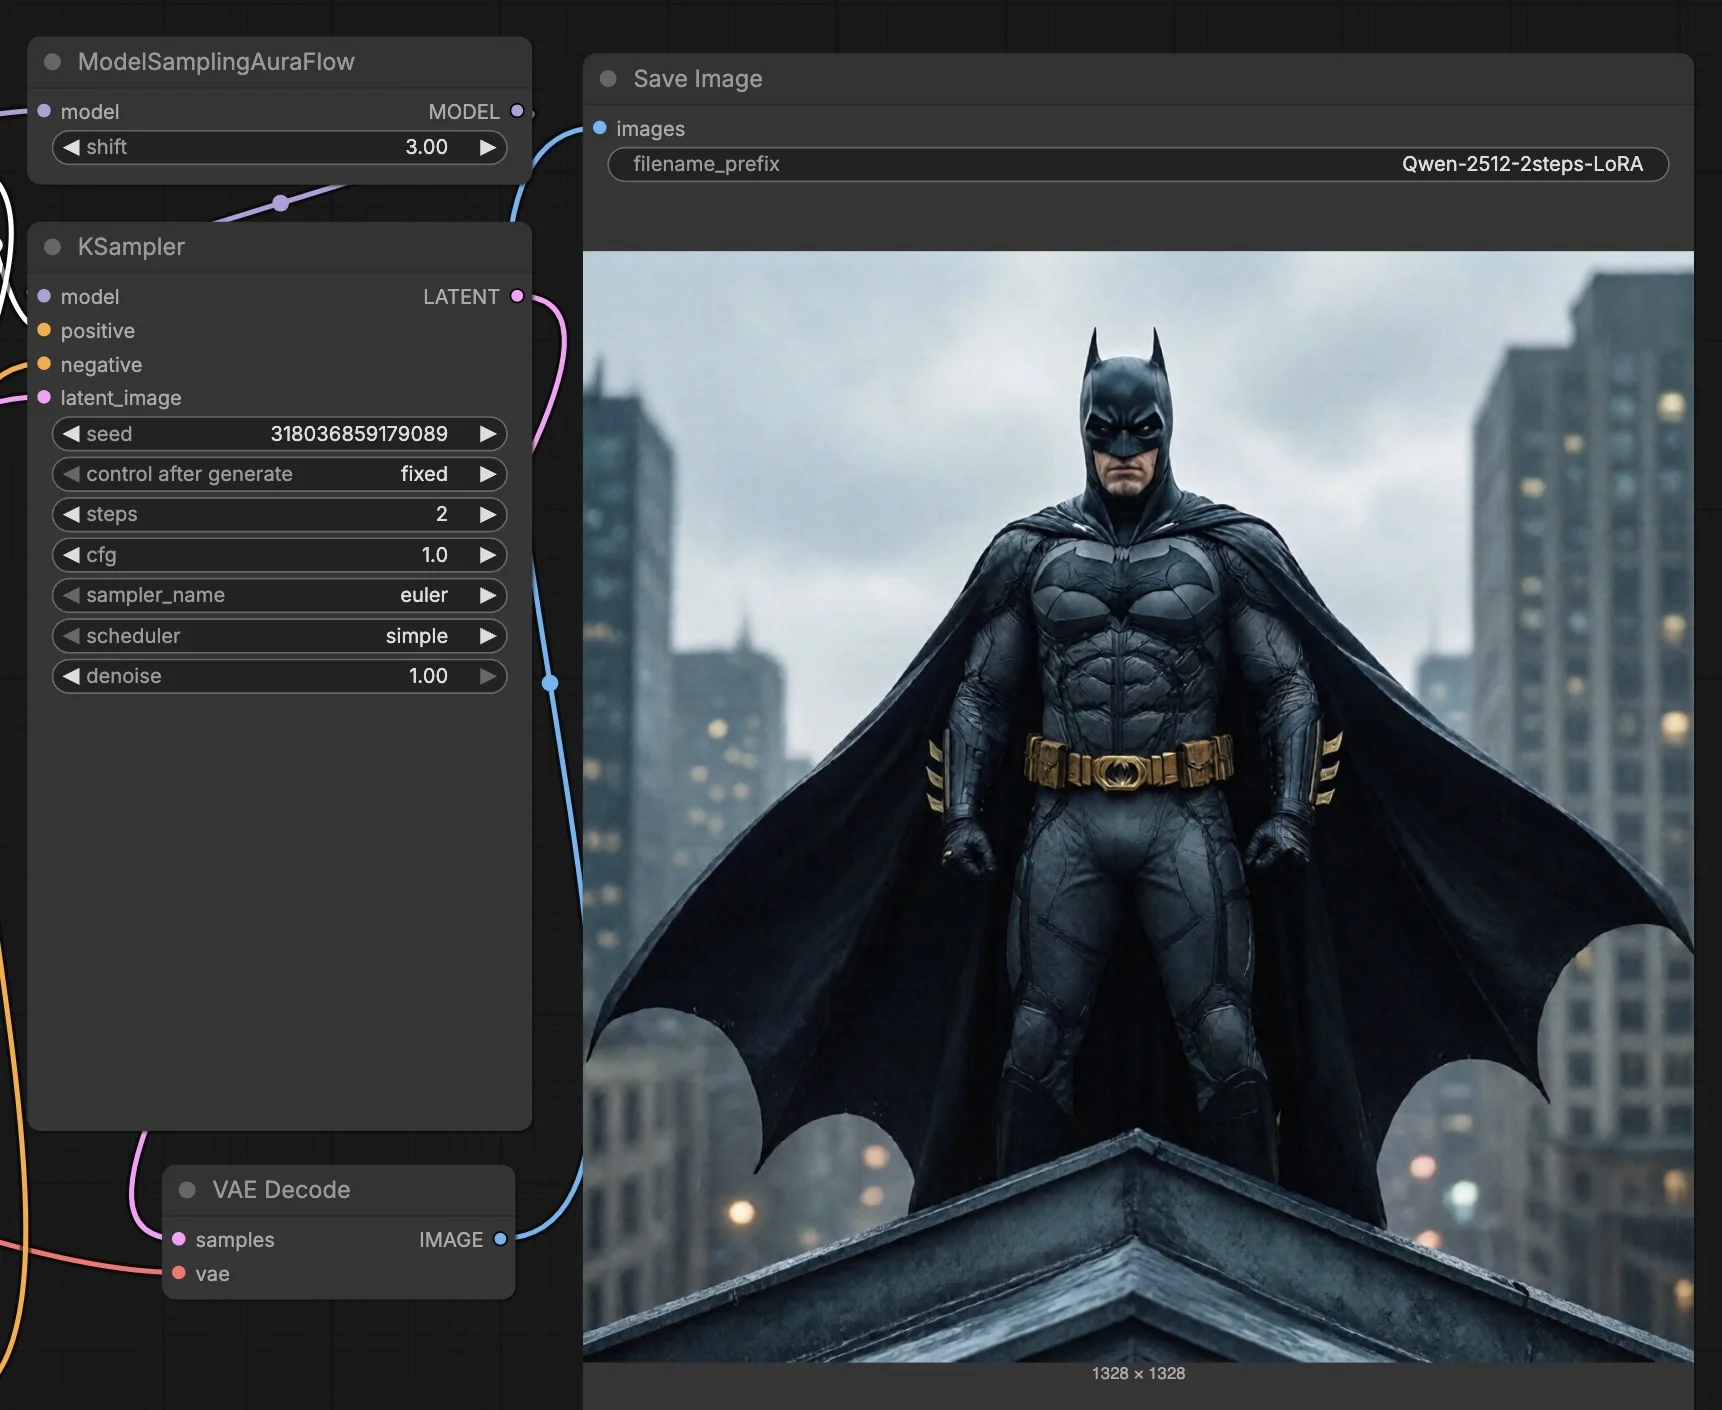Adjust the cfg value slider in KSampler

pyautogui.click(x=280, y=555)
